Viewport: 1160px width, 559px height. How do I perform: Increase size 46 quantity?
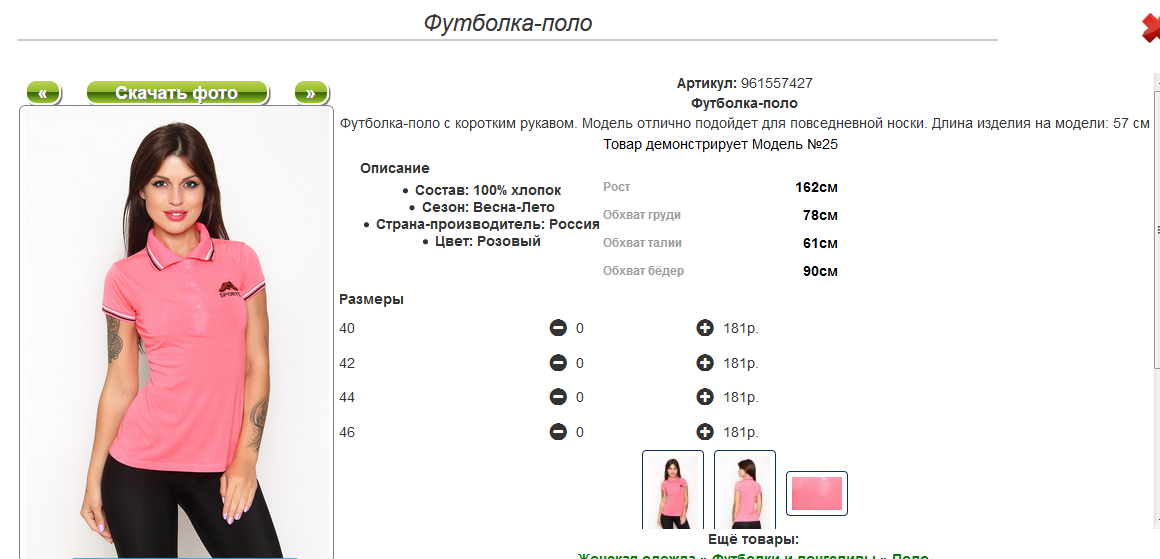coord(705,432)
